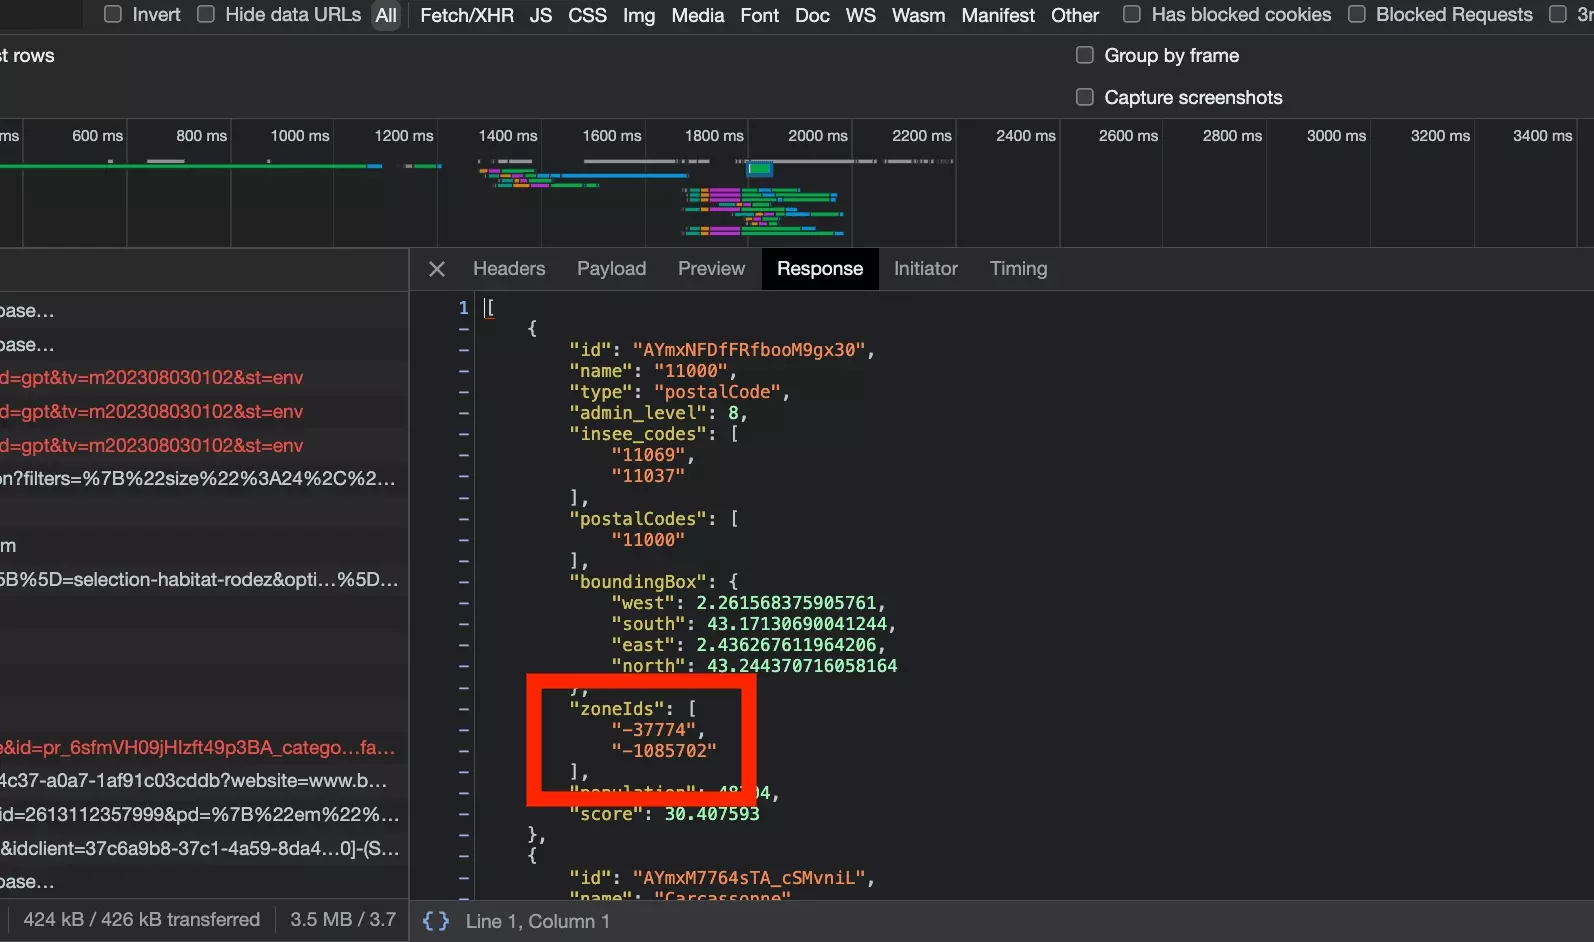
Task: Enable the Invert filter checkbox
Action: (x=113, y=14)
